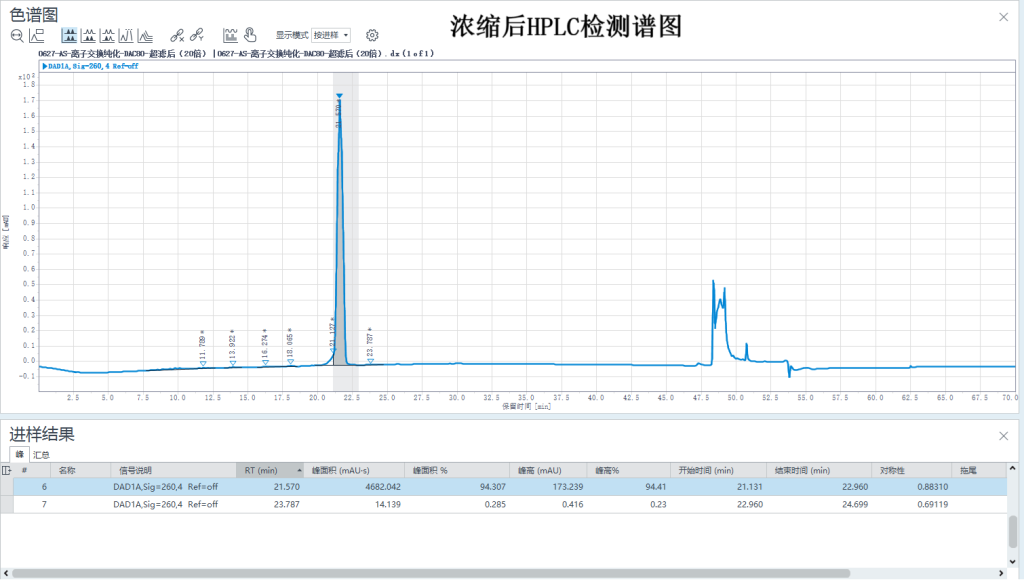This screenshot has width=1024, height=584.
Task: Activate the manual integration hand icon
Action: [250, 35]
